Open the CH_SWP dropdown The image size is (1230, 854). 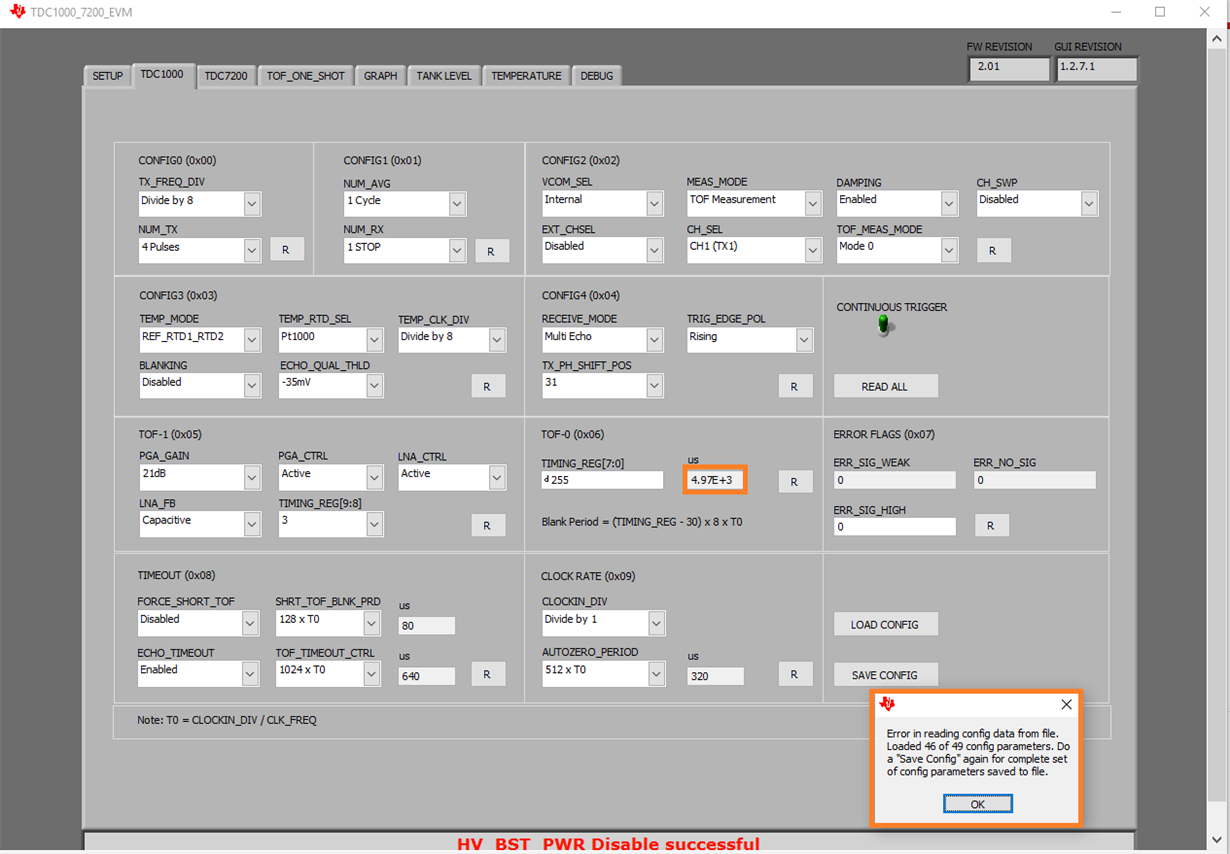click(1089, 204)
